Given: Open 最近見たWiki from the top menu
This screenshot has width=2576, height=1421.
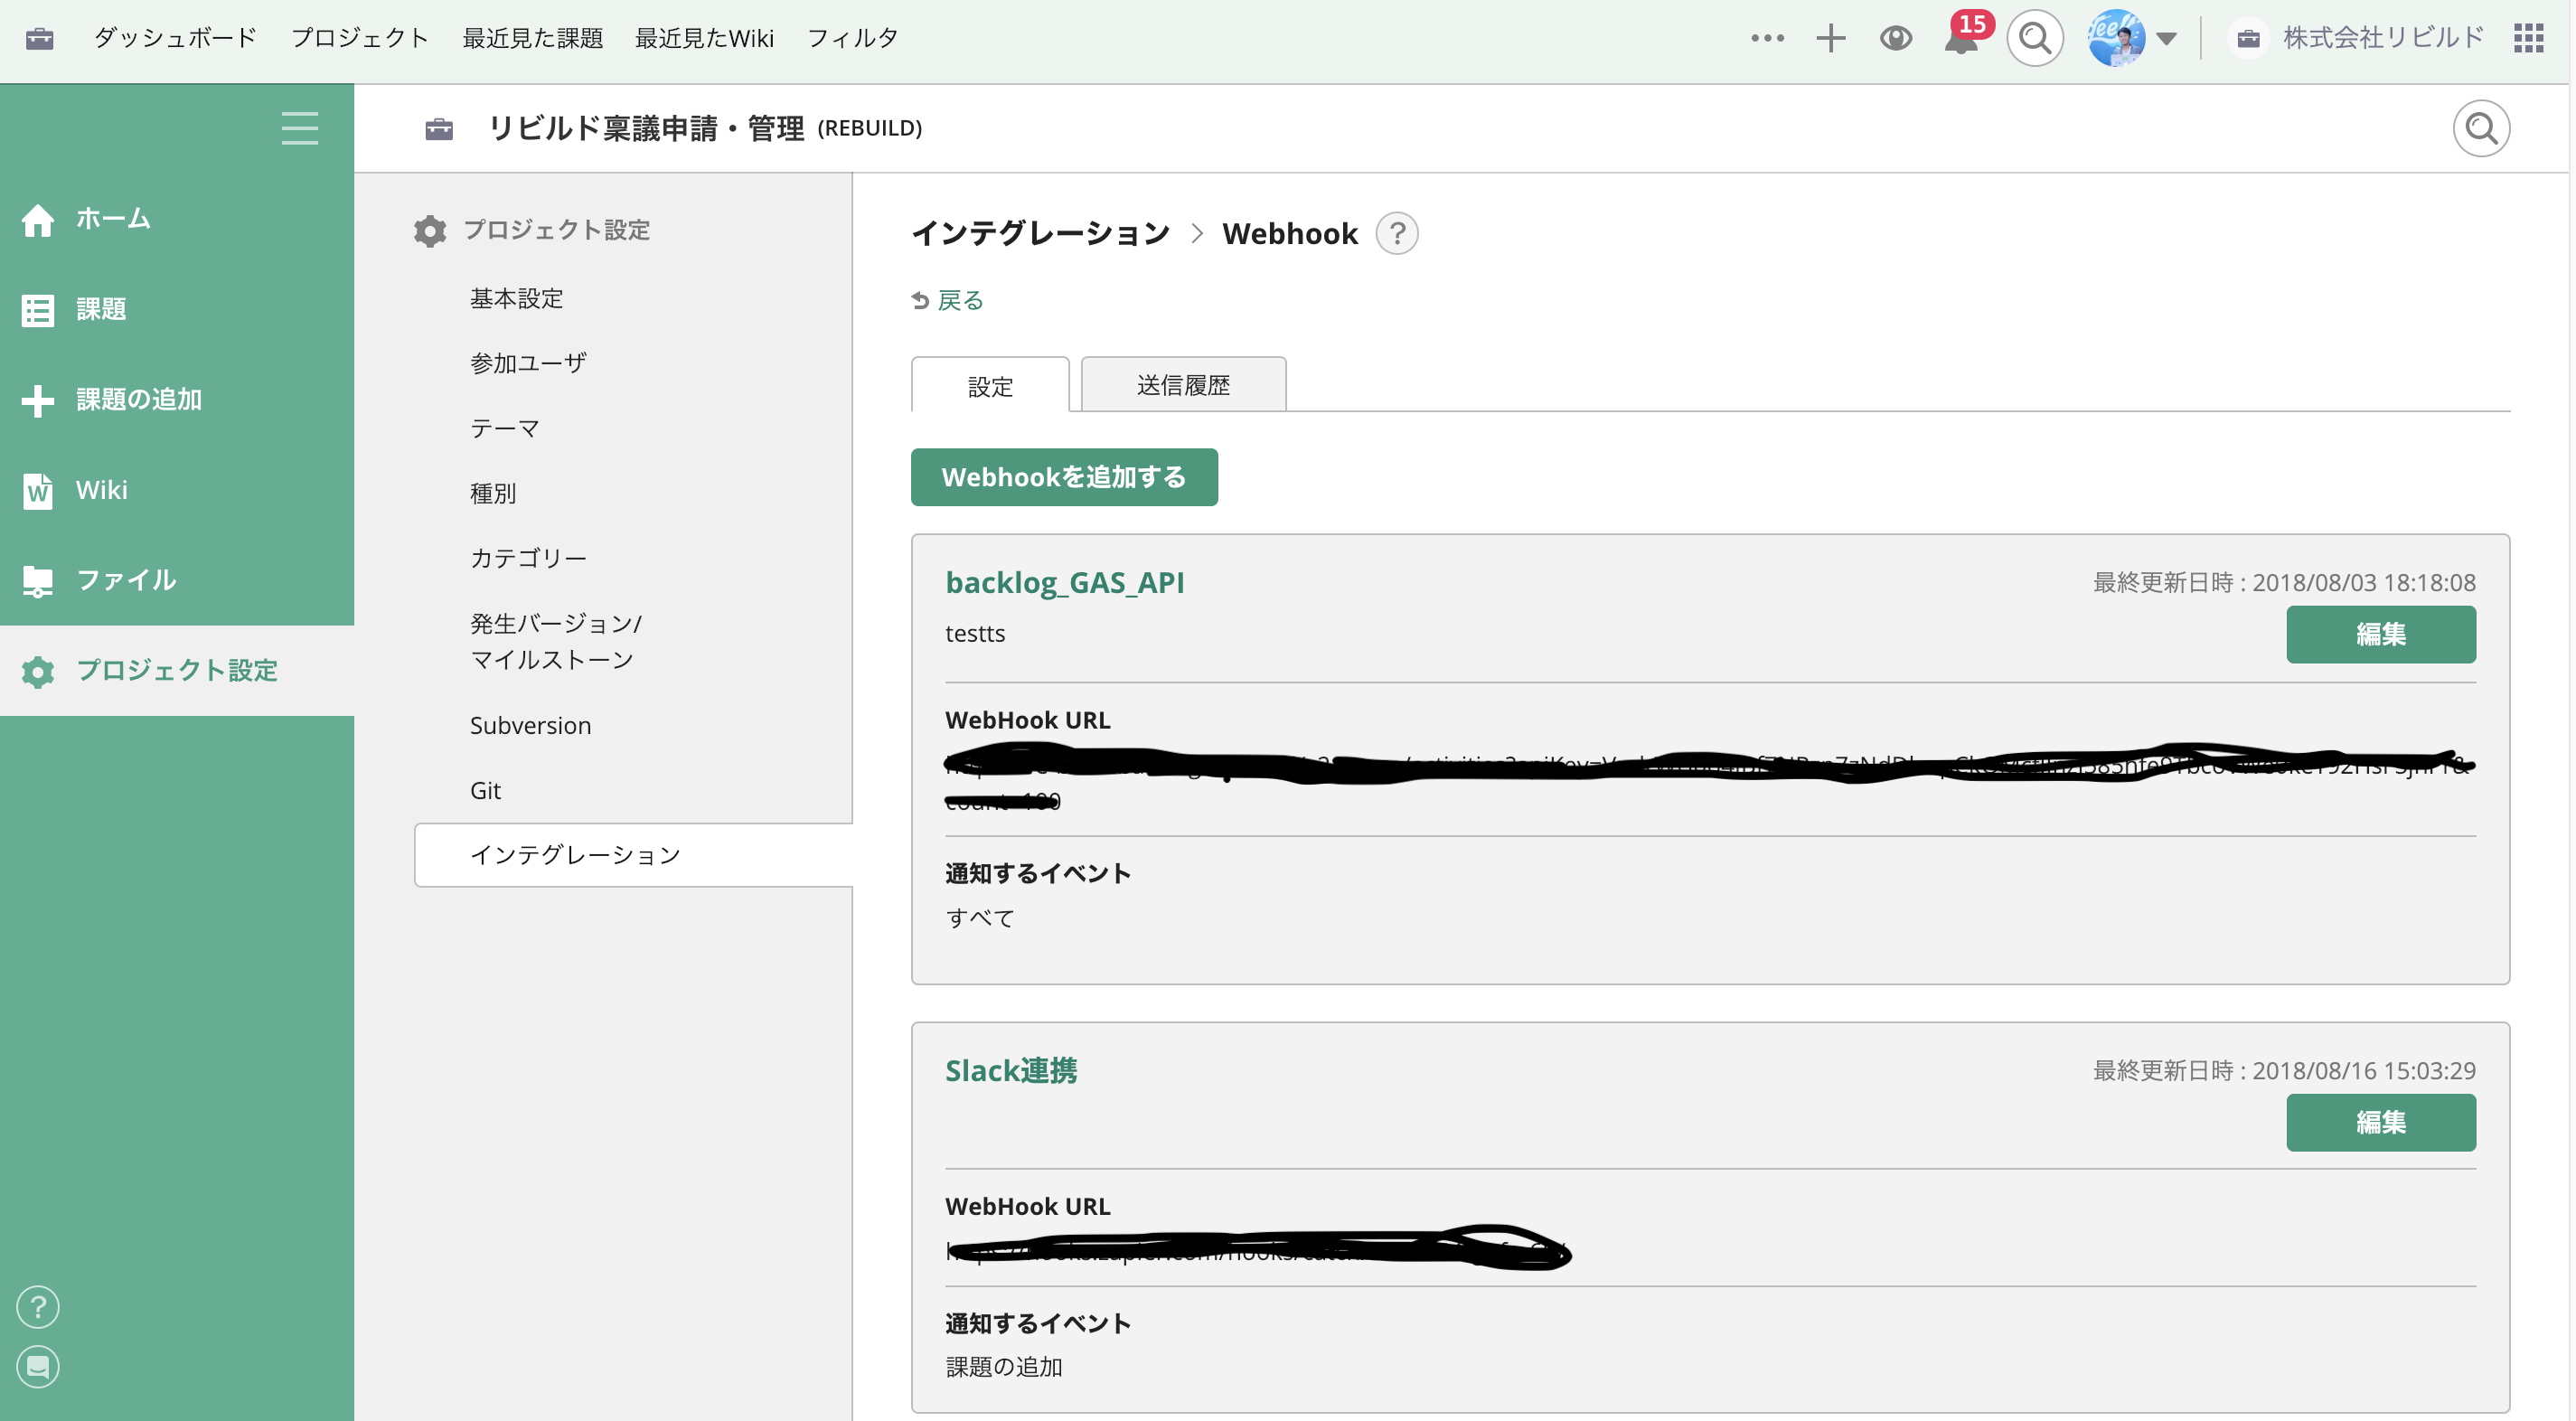Looking at the screenshot, I should 705,38.
